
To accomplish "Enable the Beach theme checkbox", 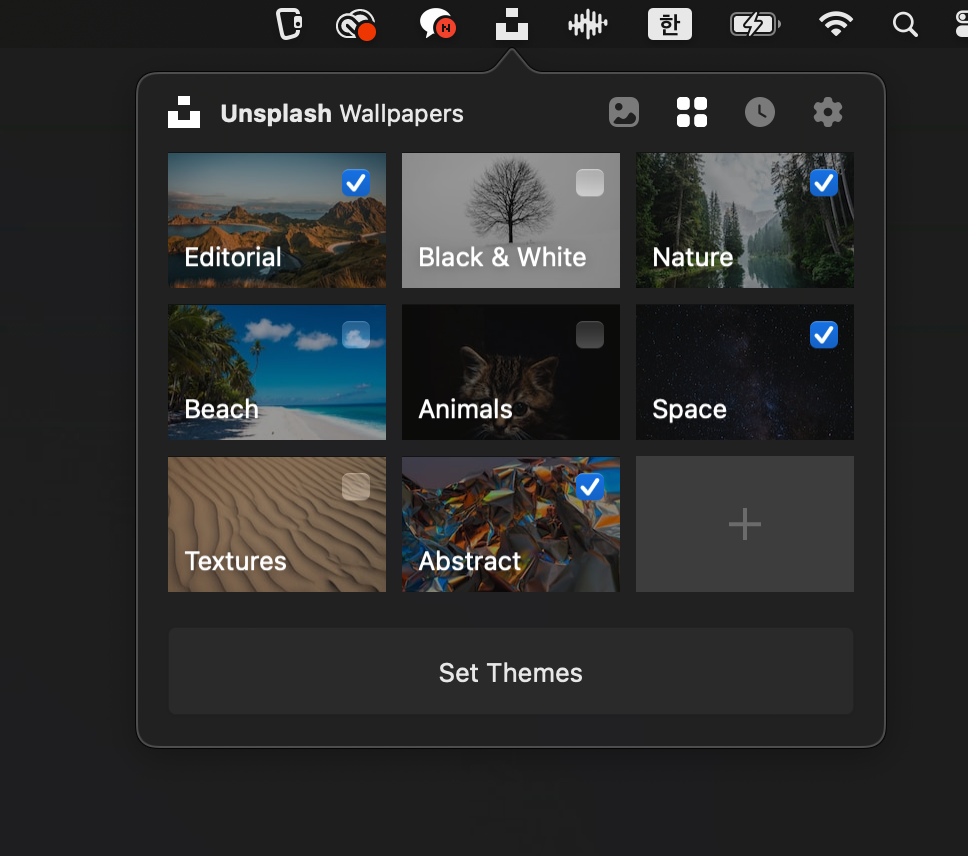I will click(x=356, y=335).
